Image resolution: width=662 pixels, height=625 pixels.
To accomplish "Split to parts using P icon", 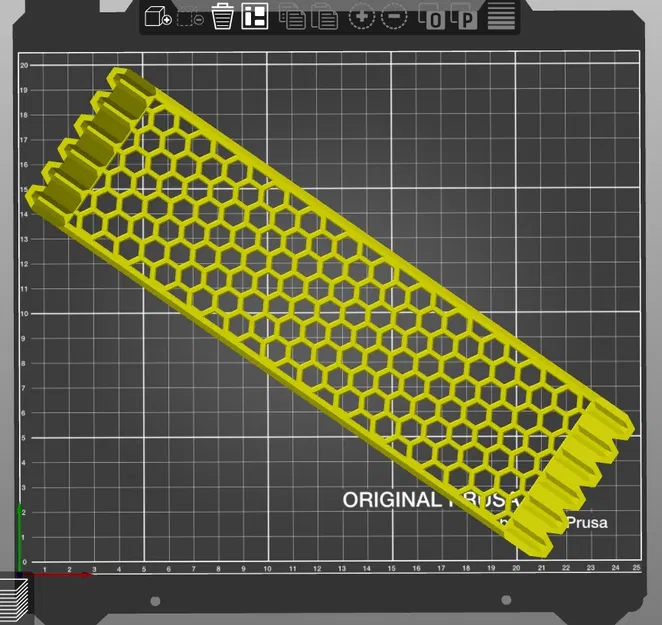I will click(464, 17).
